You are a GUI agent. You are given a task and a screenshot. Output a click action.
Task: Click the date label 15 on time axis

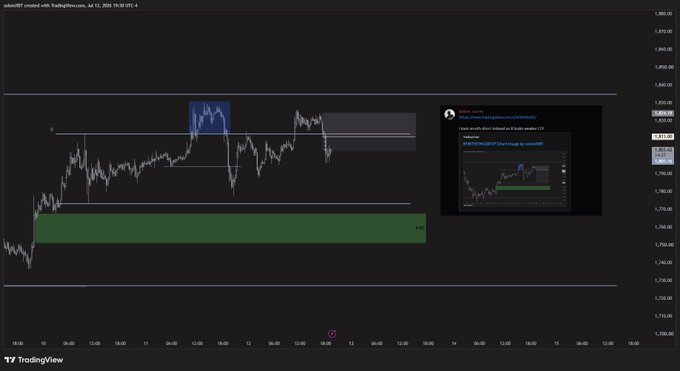[556, 343]
